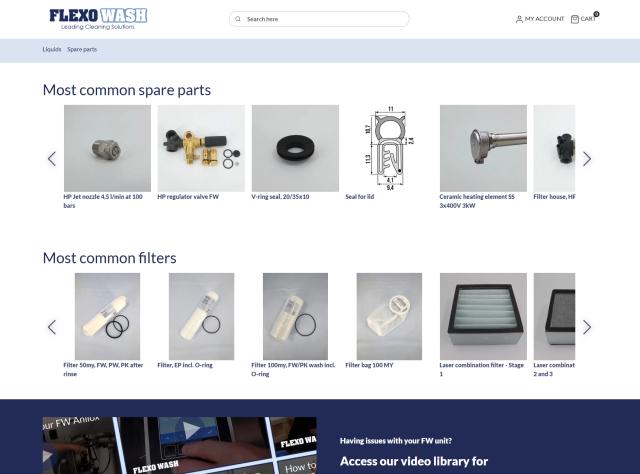The width and height of the screenshot is (640, 474).
Task: Open Laser combination Stage 2 and 3 image
Action: [x=554, y=316]
